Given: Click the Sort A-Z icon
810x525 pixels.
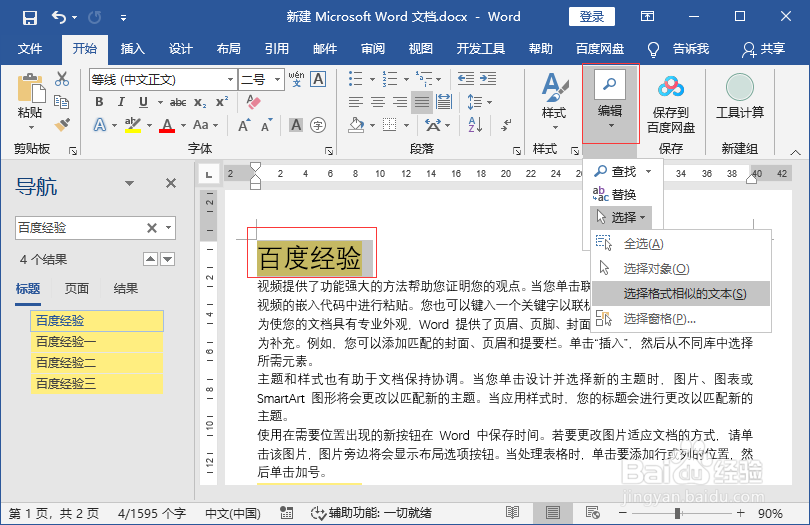Looking at the screenshot, I should [475, 125].
